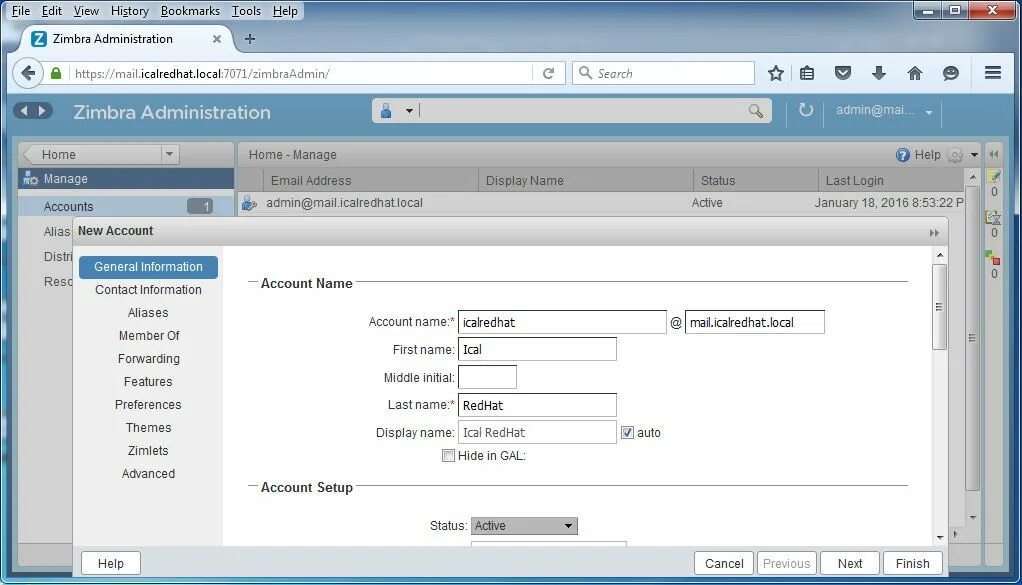Click the admin account row icon

249,203
